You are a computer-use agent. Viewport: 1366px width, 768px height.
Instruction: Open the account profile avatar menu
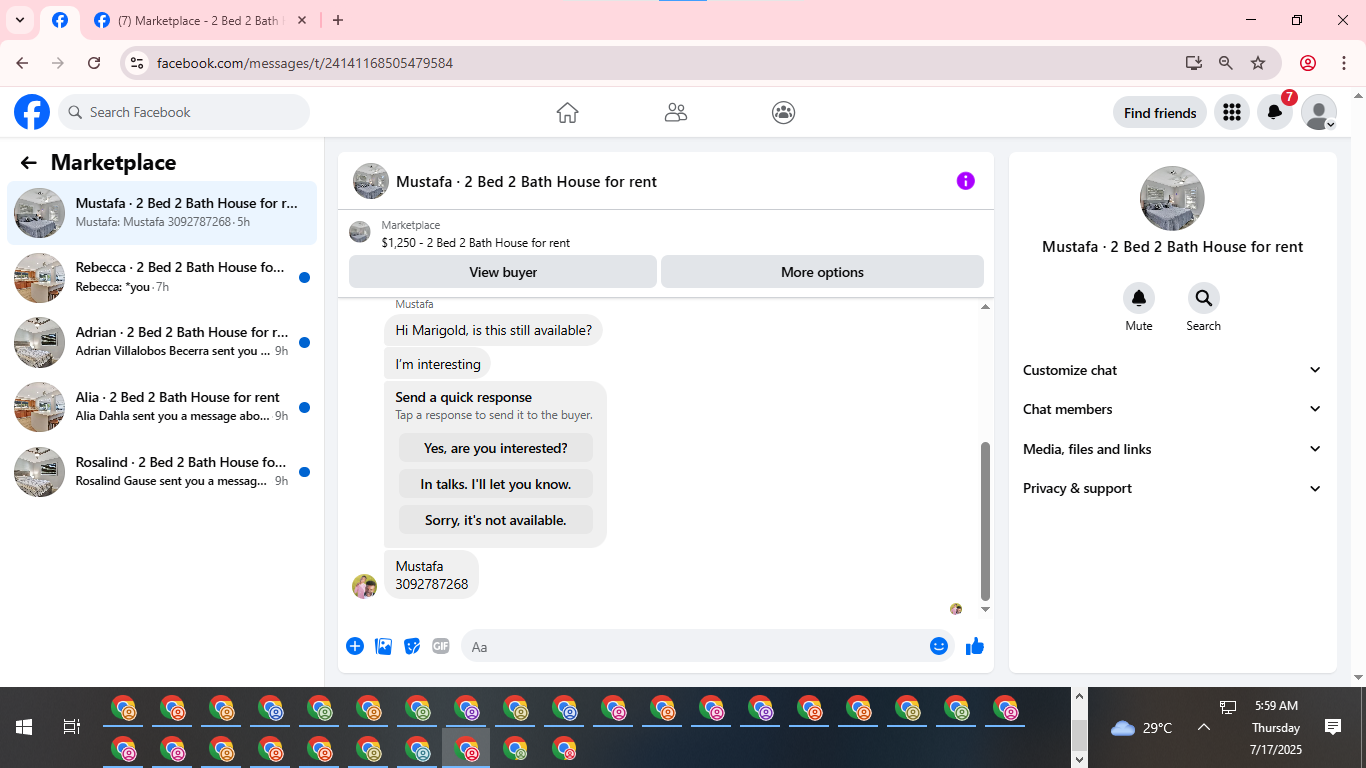(x=1319, y=112)
